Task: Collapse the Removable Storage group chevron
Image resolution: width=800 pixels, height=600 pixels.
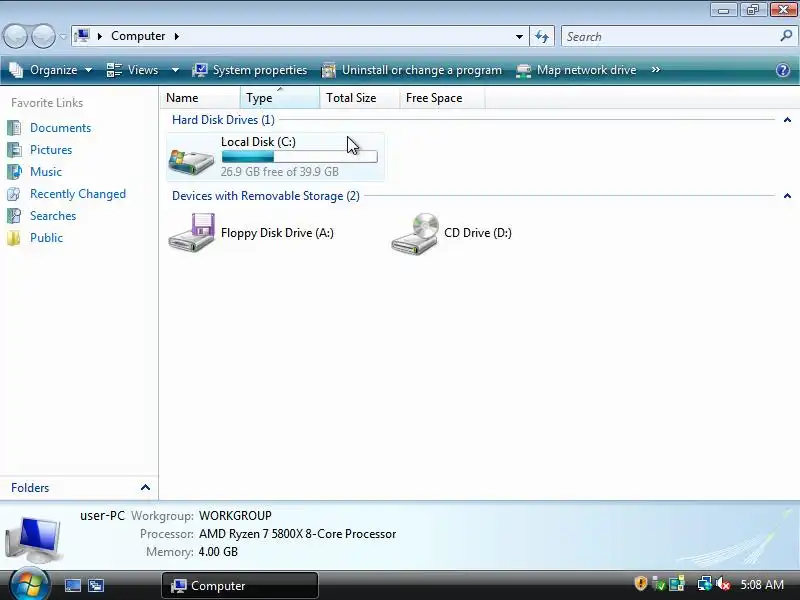Action: [x=787, y=196]
